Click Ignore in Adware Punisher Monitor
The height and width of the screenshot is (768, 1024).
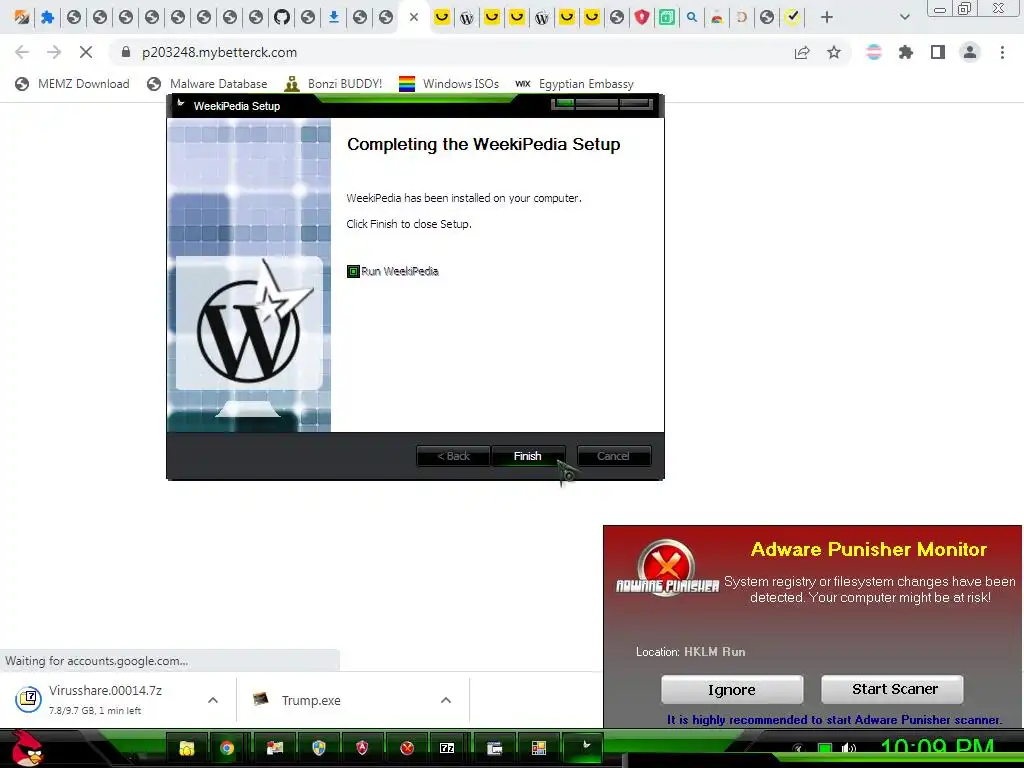(731, 690)
